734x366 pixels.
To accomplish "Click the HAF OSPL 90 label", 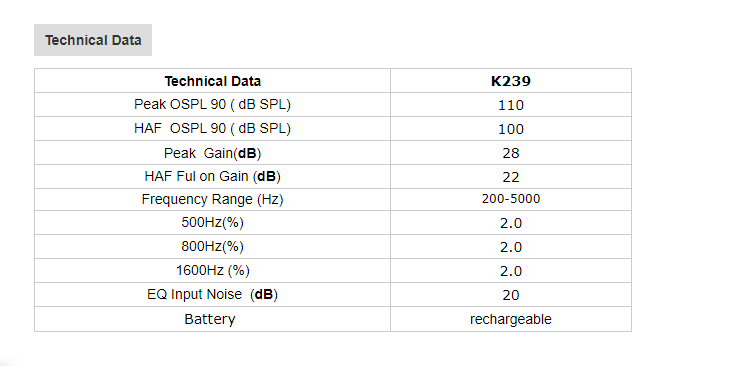I will (x=213, y=128).
